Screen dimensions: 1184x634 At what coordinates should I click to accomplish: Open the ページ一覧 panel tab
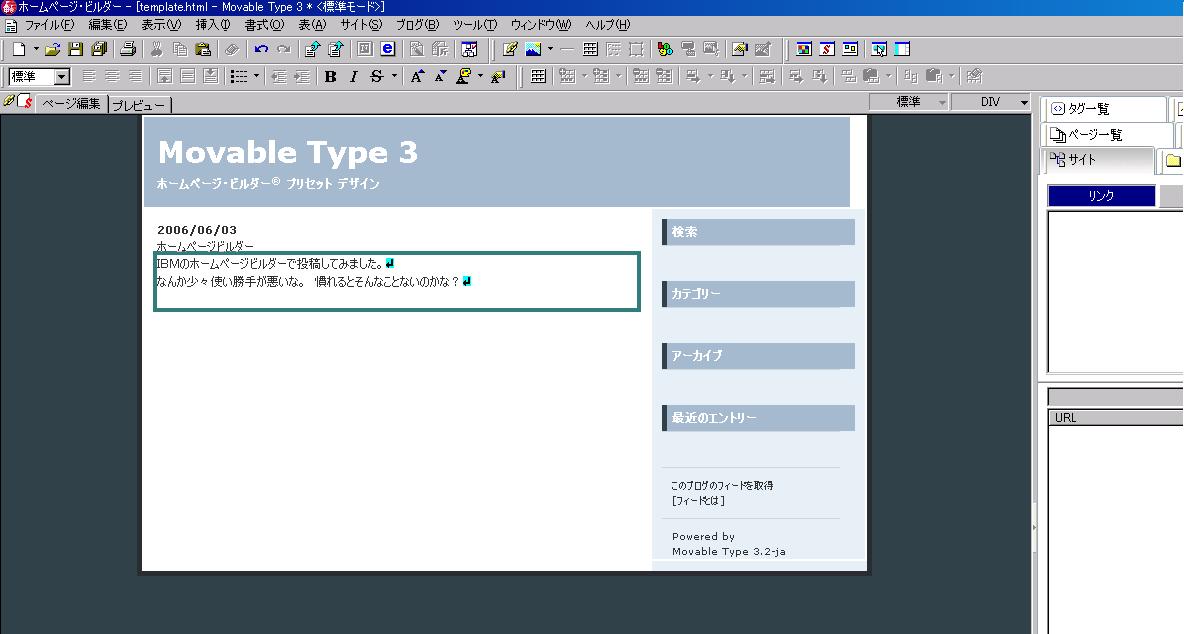tap(1108, 134)
